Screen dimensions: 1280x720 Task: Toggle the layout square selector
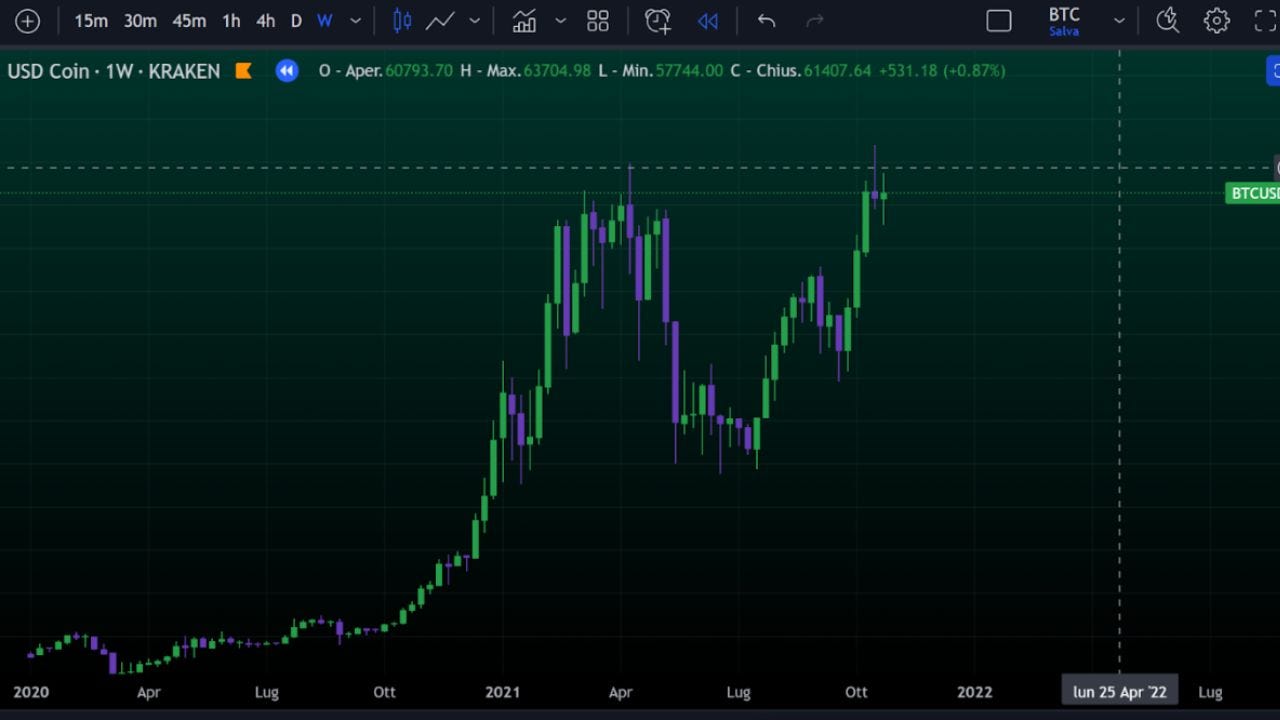point(999,20)
